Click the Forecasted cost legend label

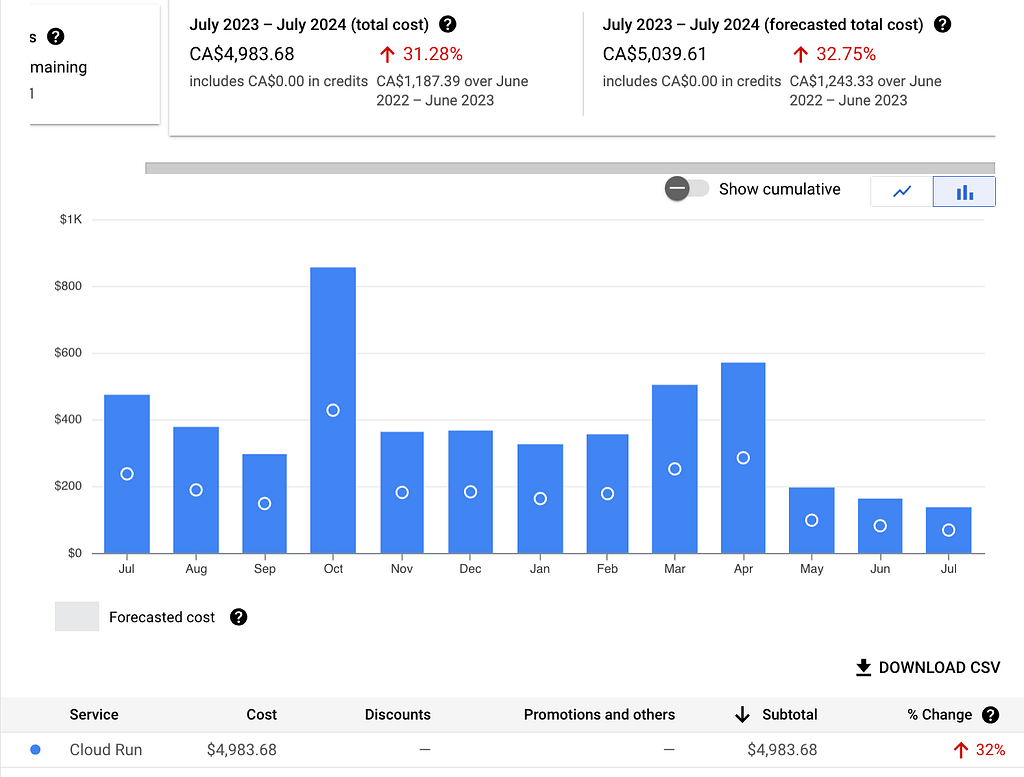click(162, 617)
